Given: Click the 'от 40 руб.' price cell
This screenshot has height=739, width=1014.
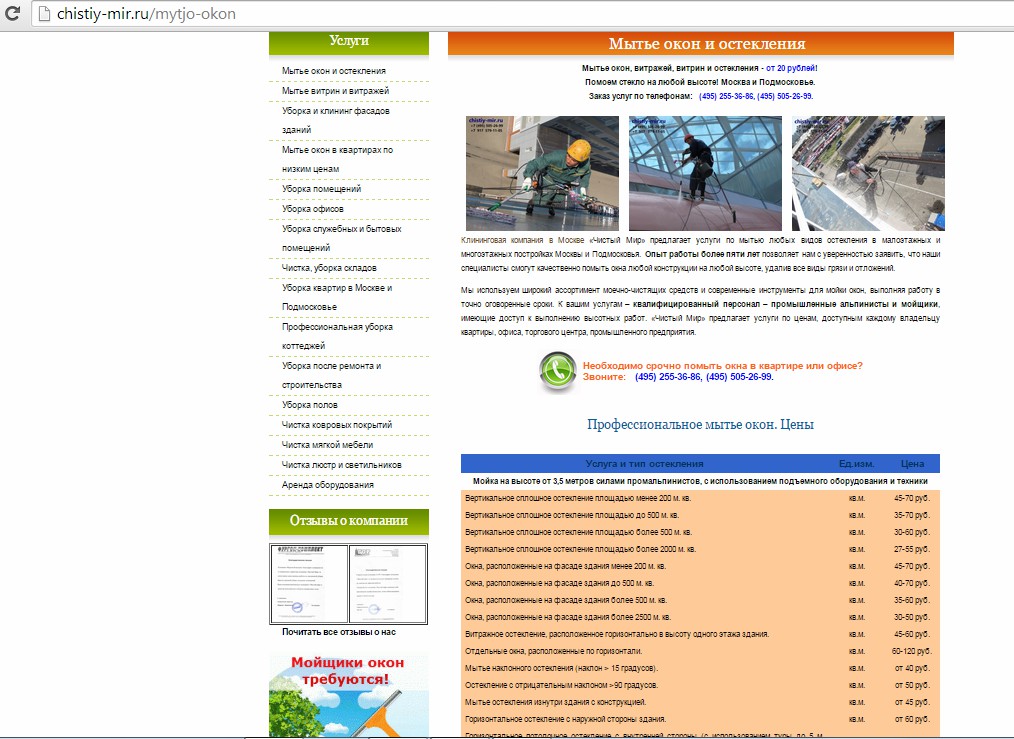Looking at the screenshot, I should pyautogui.click(x=912, y=668).
